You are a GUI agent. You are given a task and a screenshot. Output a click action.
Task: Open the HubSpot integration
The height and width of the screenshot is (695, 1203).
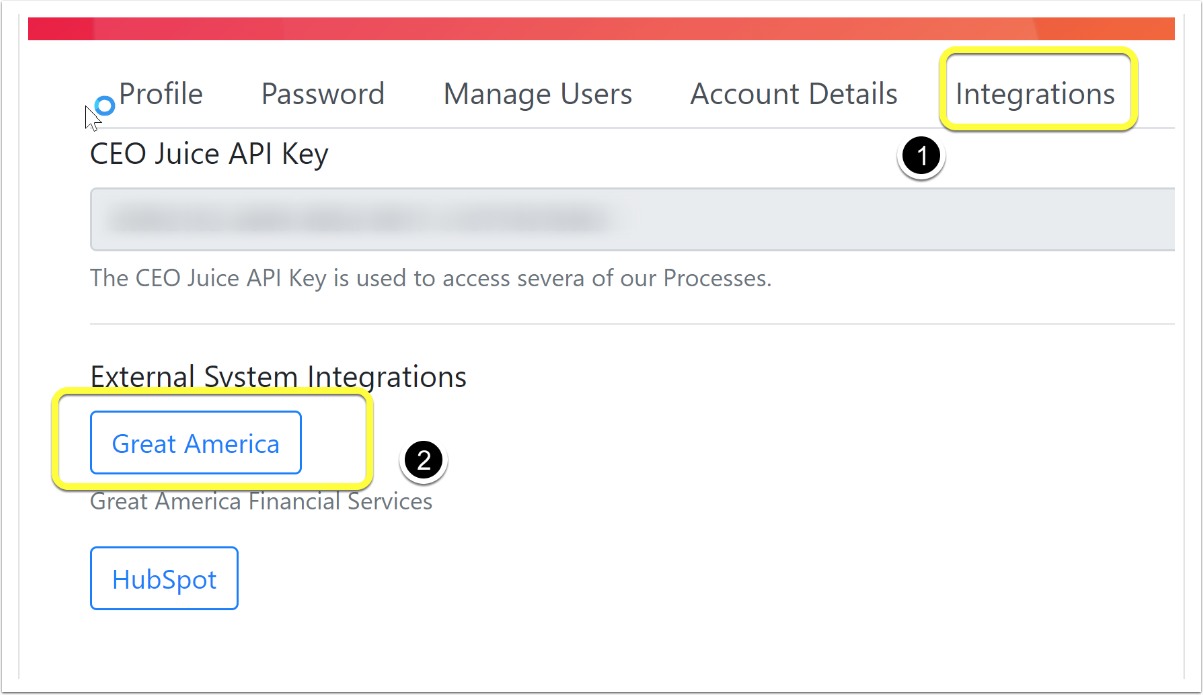tap(164, 578)
